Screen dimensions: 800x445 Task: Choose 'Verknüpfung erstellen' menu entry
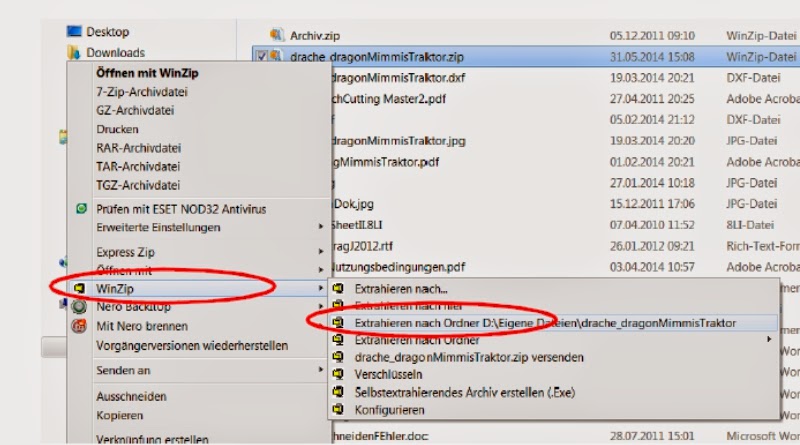pos(152,439)
